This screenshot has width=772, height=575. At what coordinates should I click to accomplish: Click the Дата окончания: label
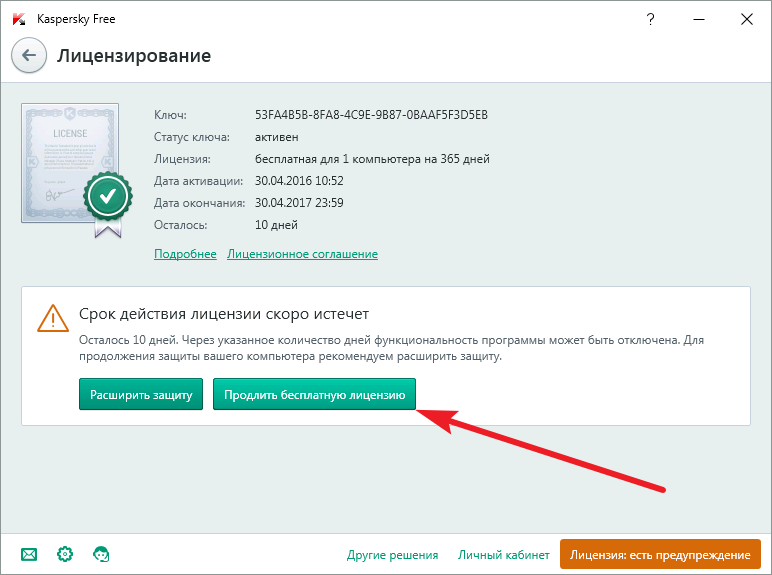[199, 203]
